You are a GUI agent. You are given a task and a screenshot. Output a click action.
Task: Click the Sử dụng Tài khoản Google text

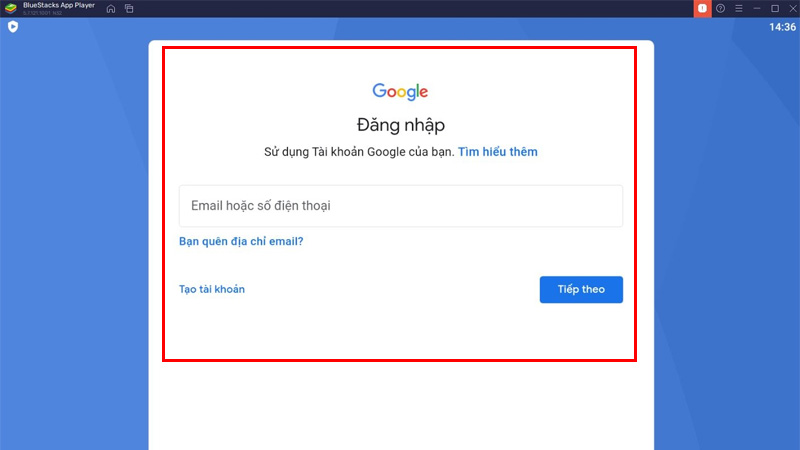click(359, 152)
